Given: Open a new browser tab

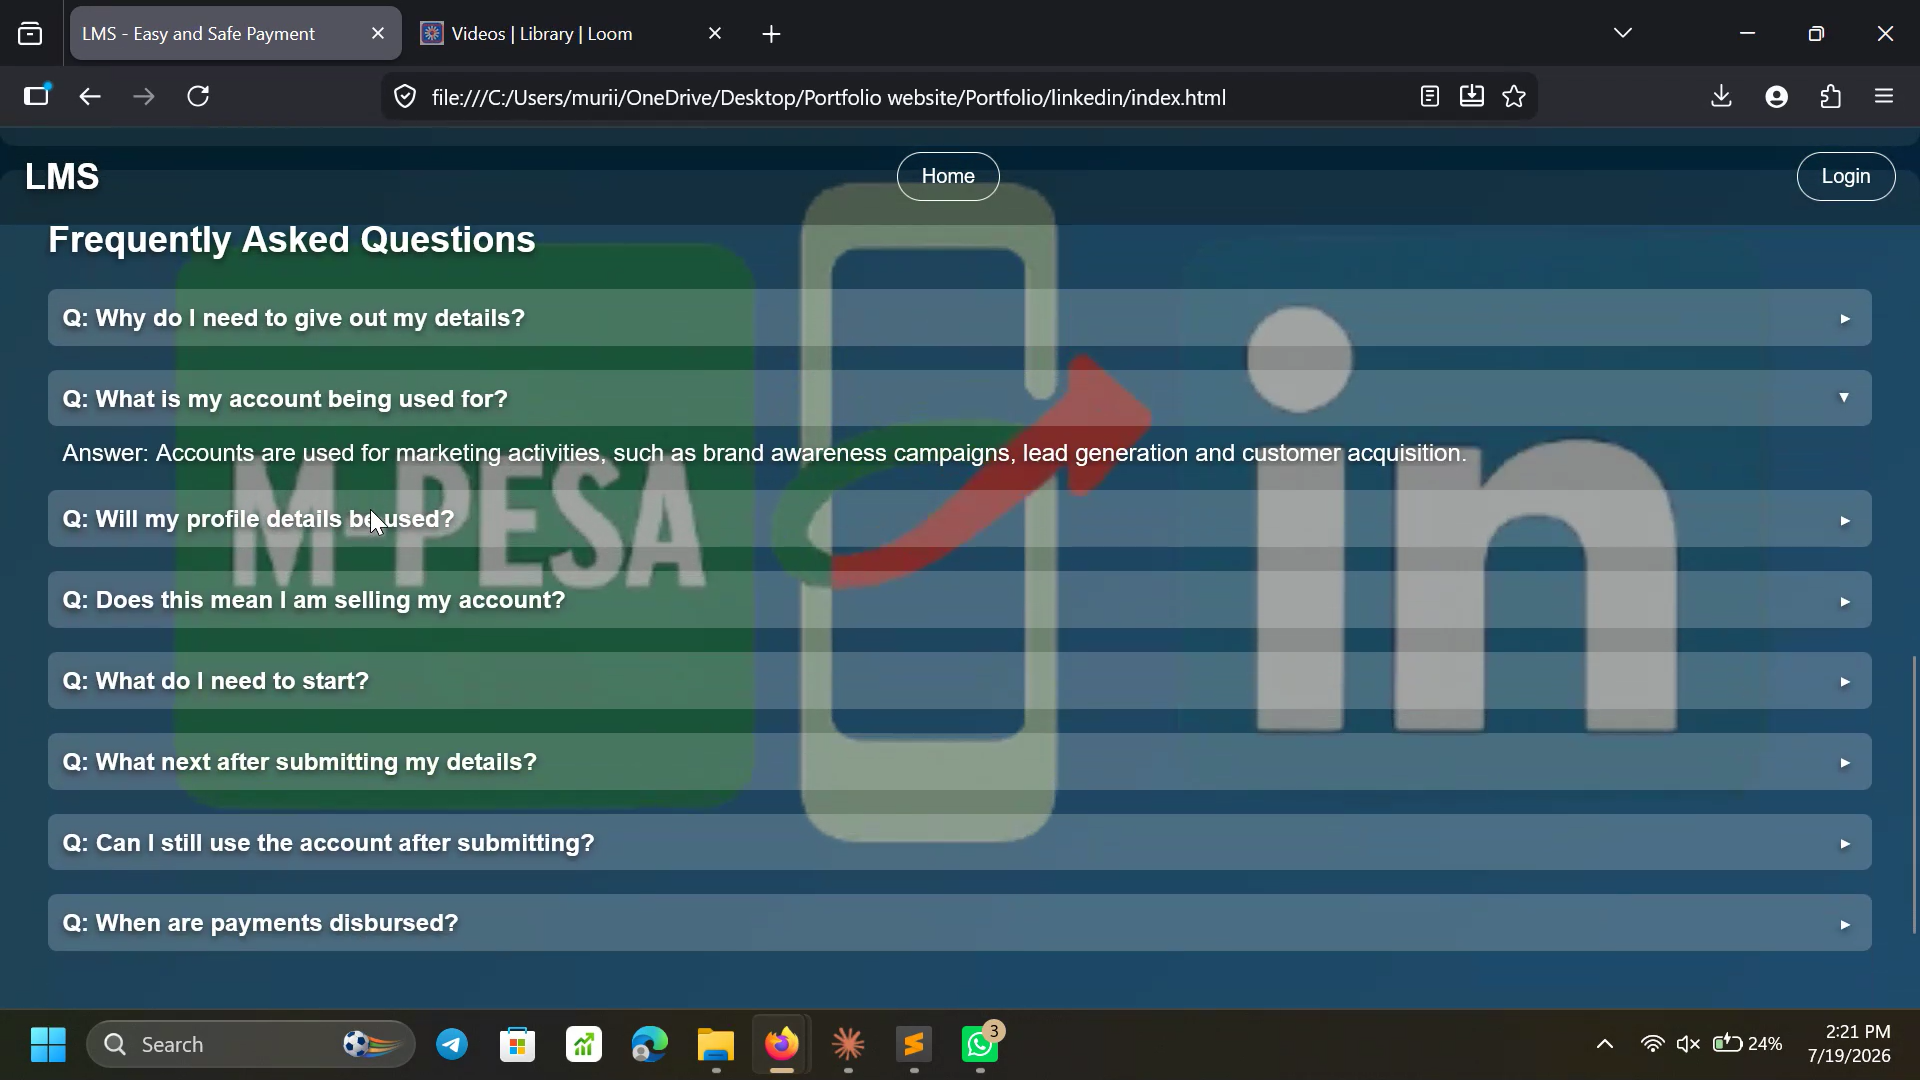Looking at the screenshot, I should 771,34.
